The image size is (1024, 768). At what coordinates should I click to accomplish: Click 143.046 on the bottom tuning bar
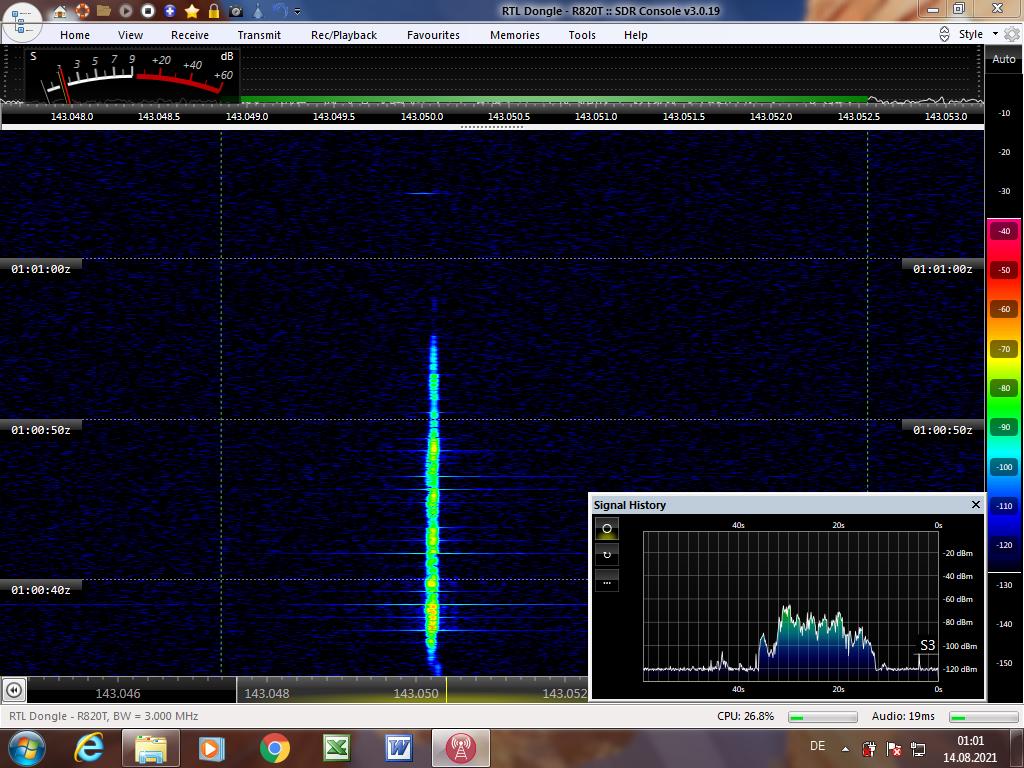[x=118, y=694]
